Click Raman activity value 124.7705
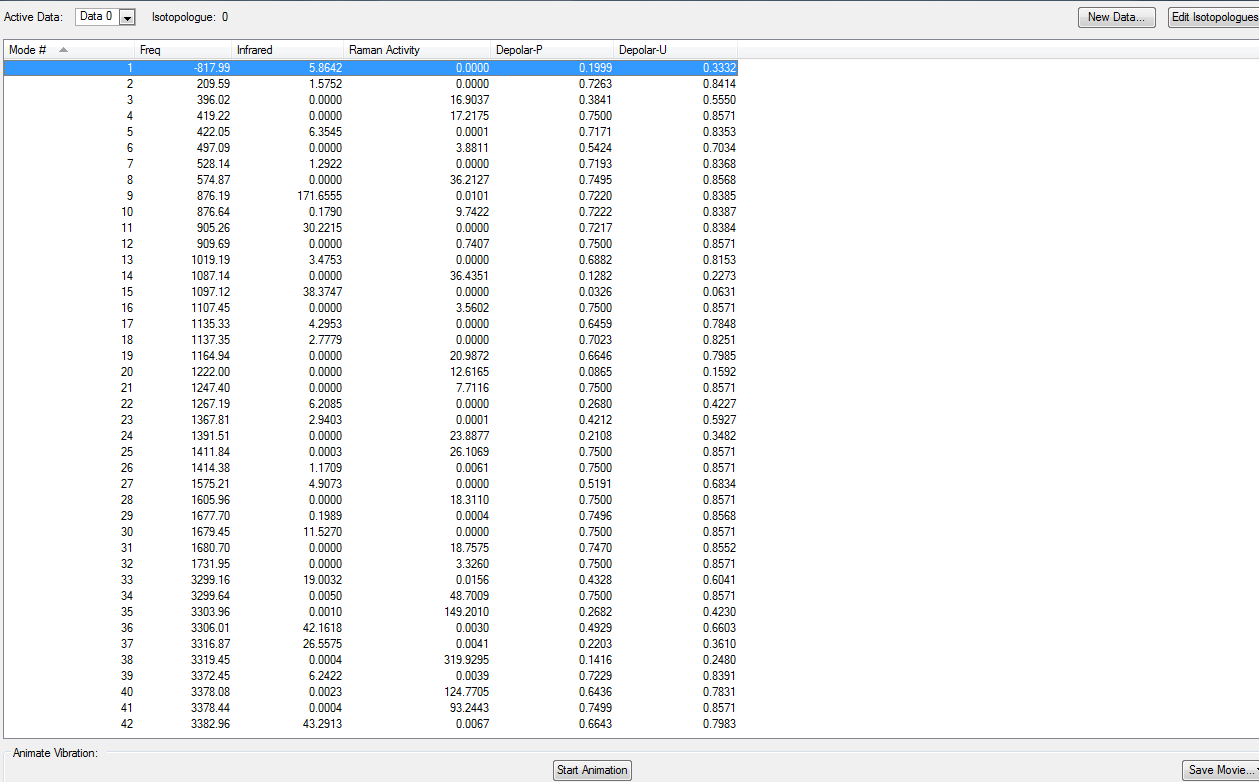Image resolution: width=1259 pixels, height=782 pixels. pos(467,692)
